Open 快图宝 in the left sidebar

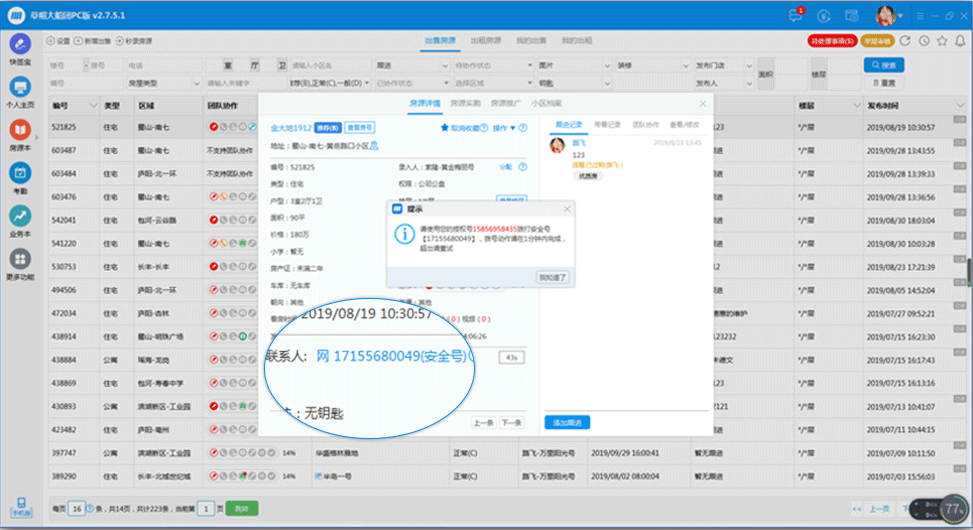(20, 46)
